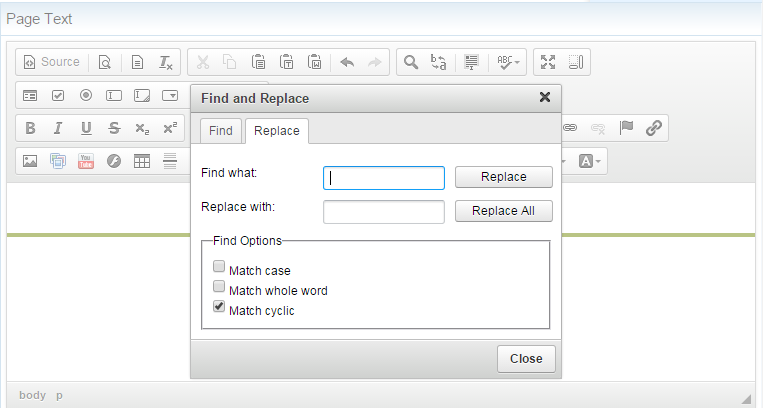Screen dimensions: 763x408
Task: Click the magnifier Find icon in toolbar
Action: [410, 62]
